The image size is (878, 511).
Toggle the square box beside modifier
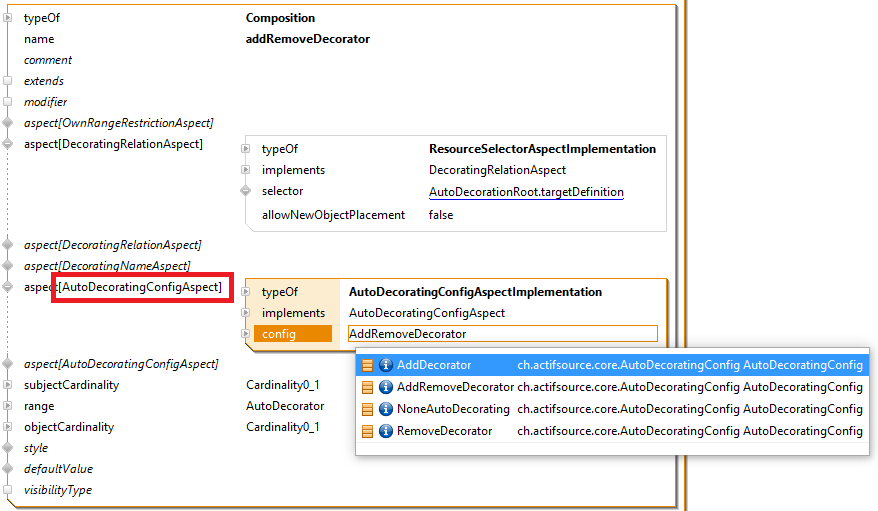8,102
